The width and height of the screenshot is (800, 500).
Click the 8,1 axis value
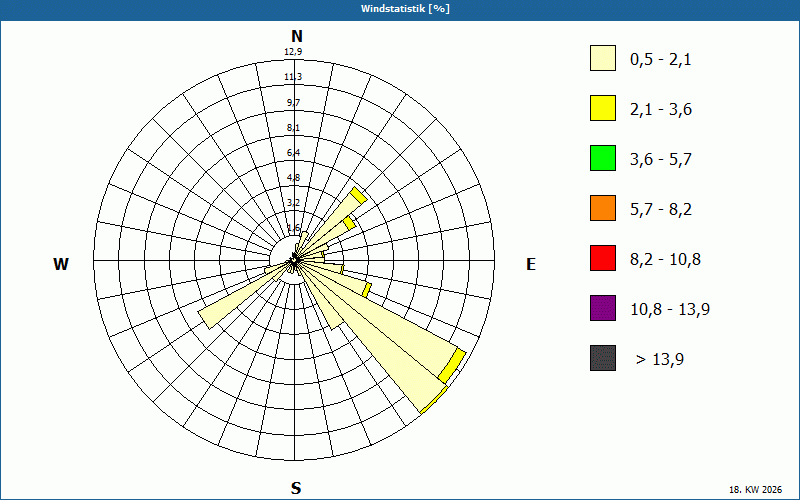tap(293, 128)
